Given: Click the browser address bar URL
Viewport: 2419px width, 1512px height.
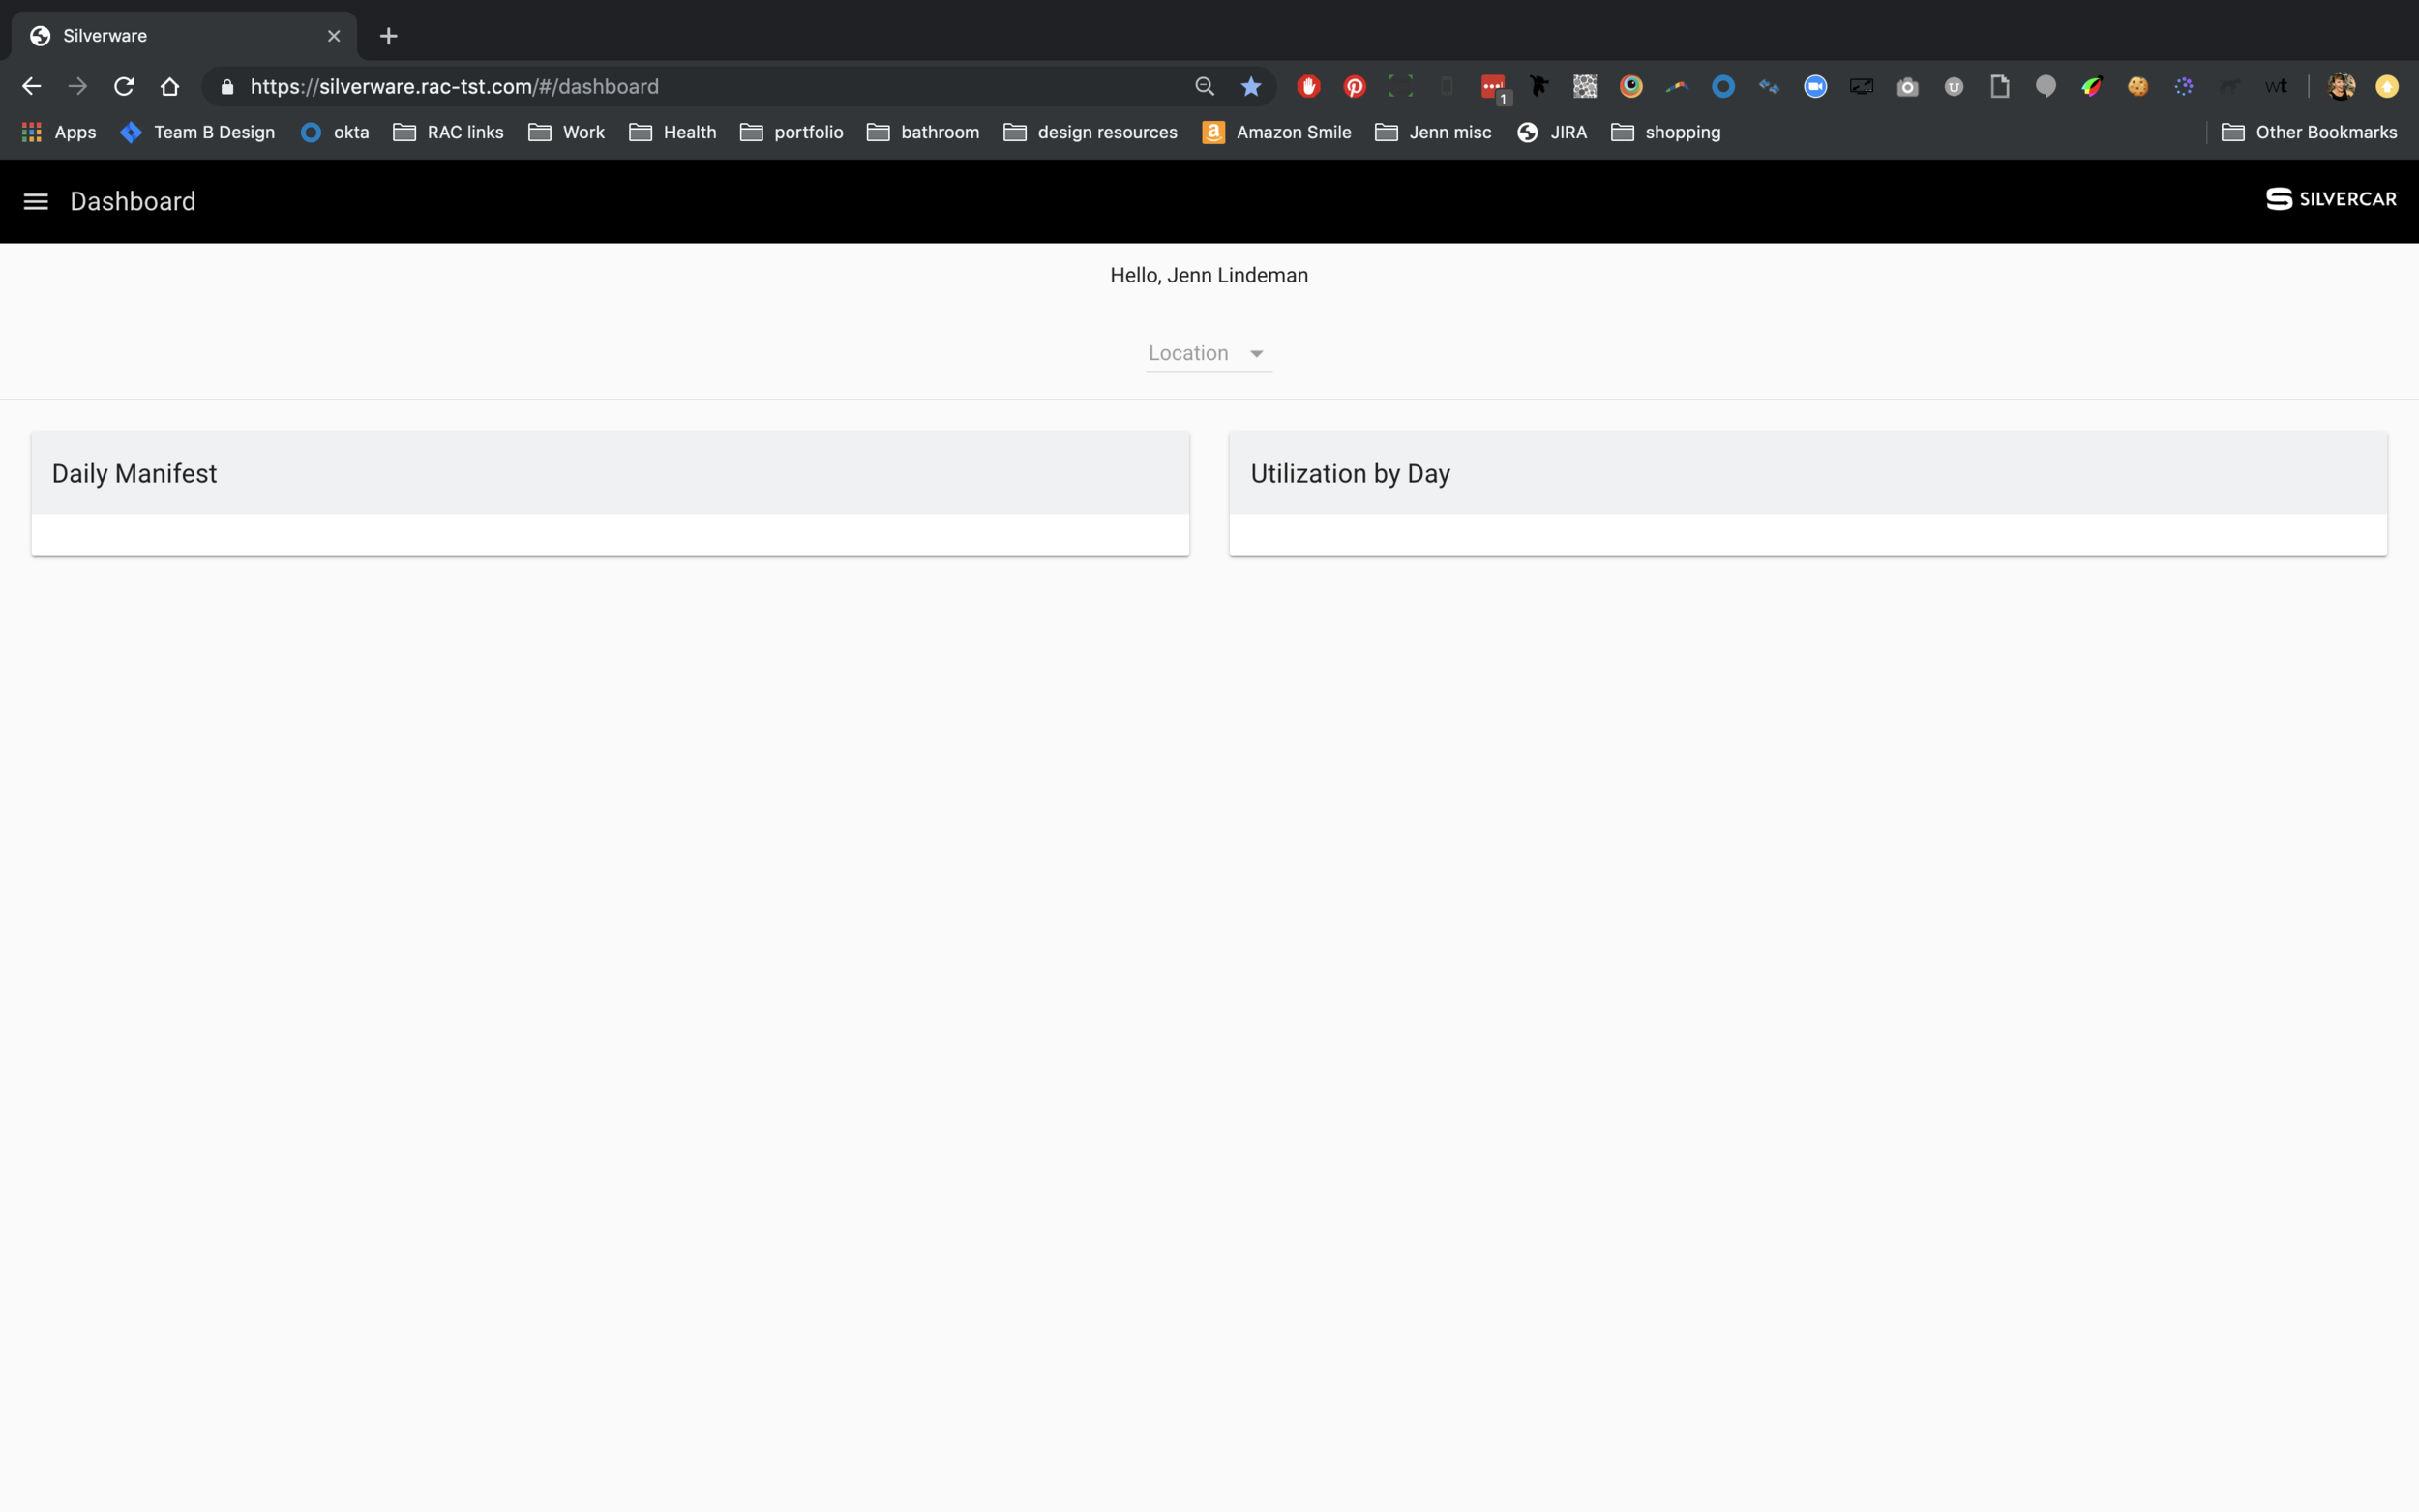Looking at the screenshot, I should [x=453, y=85].
